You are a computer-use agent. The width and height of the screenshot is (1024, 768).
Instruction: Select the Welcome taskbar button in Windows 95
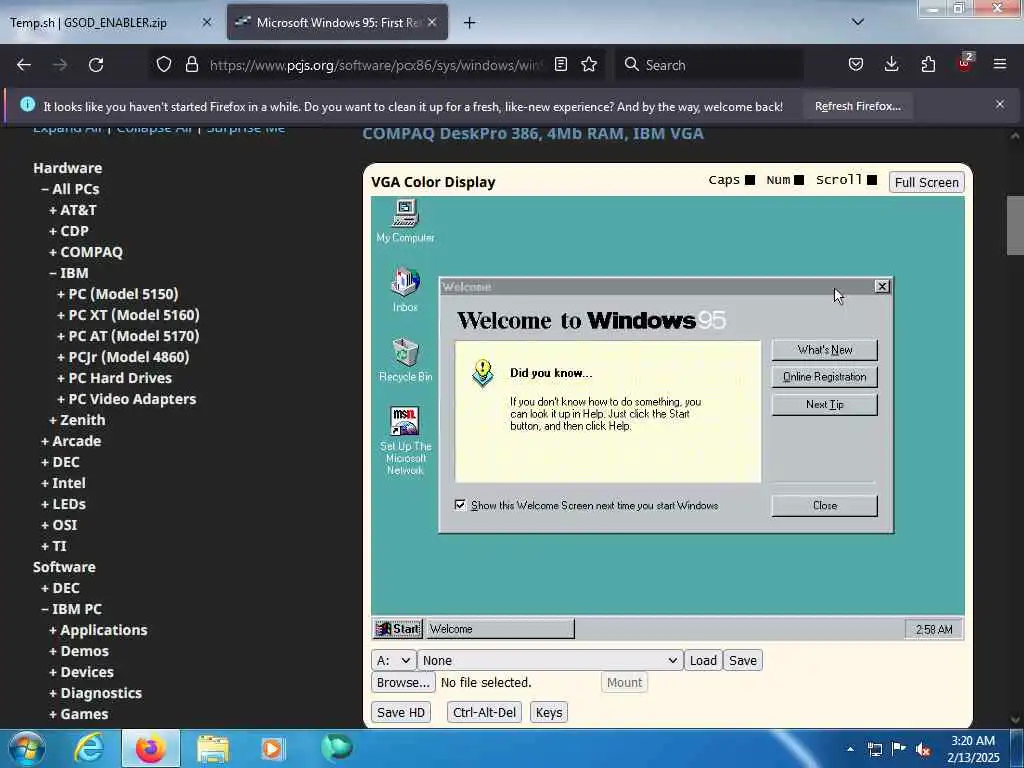point(500,629)
